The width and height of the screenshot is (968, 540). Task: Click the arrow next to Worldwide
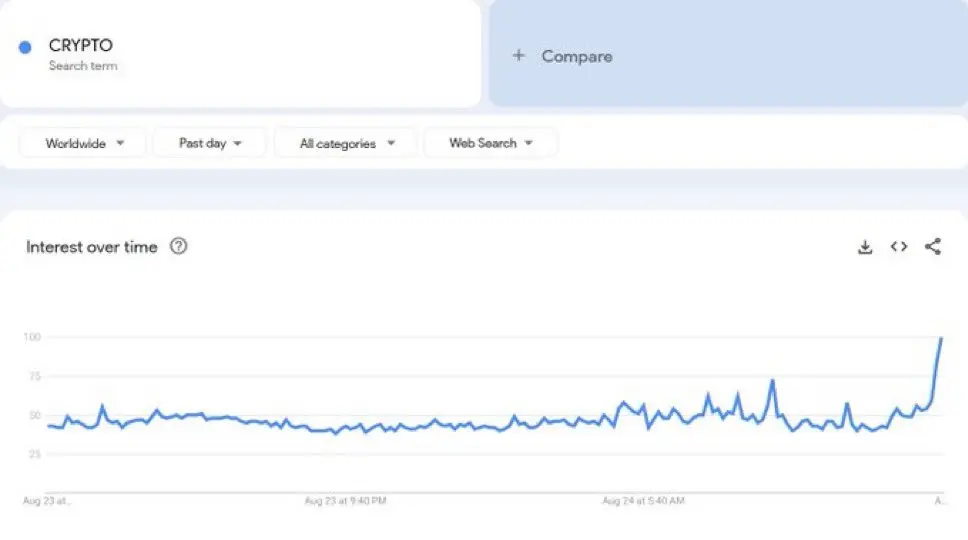(x=120, y=143)
